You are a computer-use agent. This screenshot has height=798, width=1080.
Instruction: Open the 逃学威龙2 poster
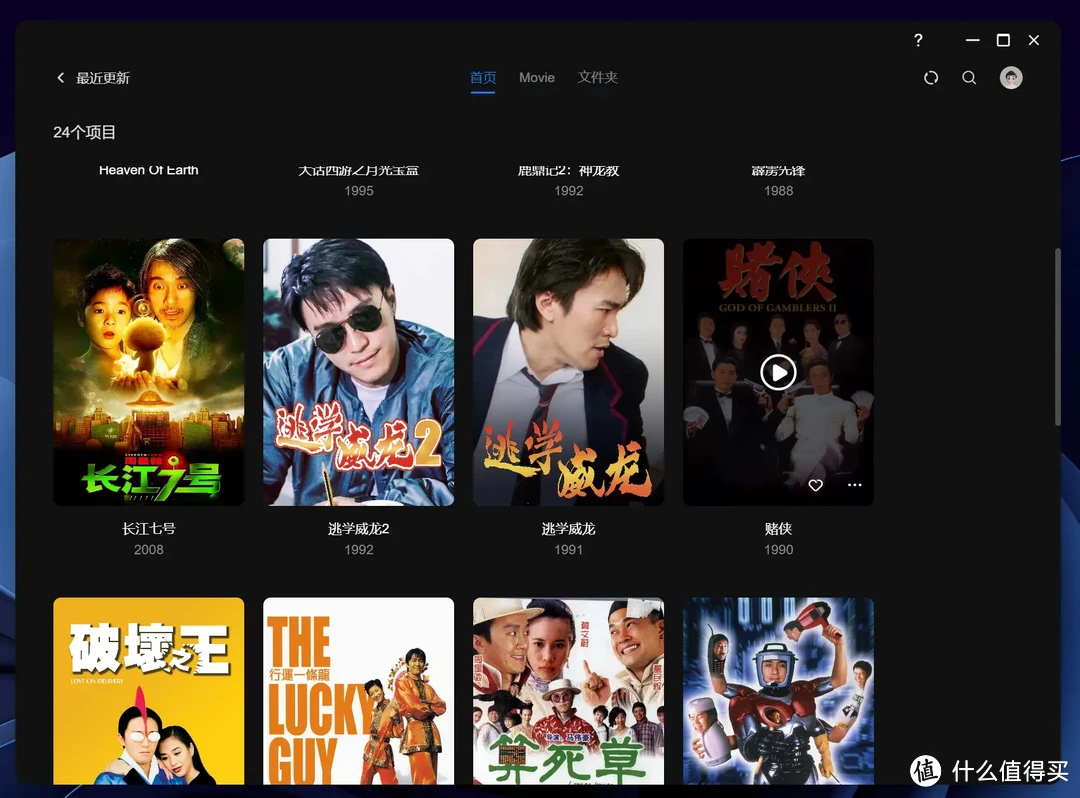pyautogui.click(x=359, y=372)
